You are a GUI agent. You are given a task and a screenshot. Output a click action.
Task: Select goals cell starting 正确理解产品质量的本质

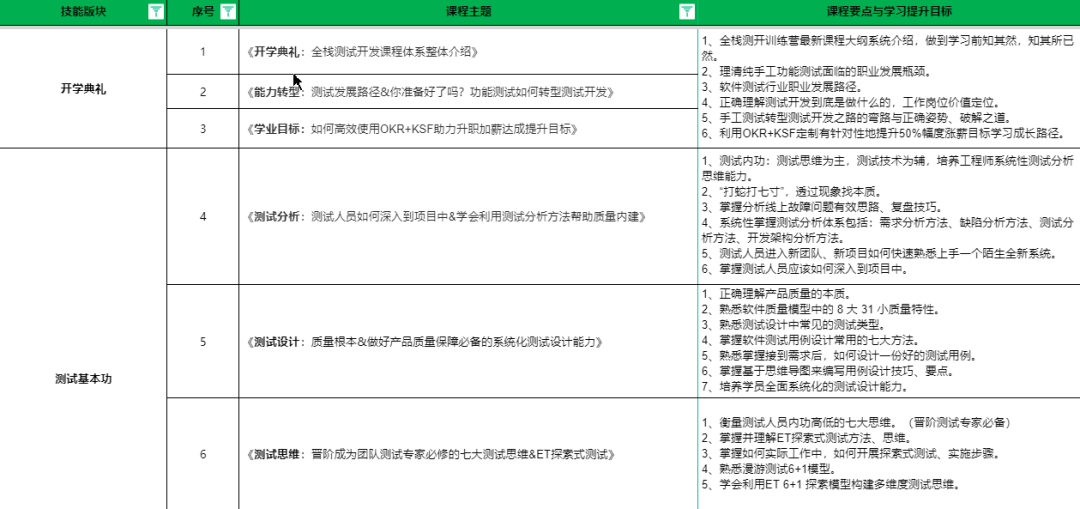889,341
